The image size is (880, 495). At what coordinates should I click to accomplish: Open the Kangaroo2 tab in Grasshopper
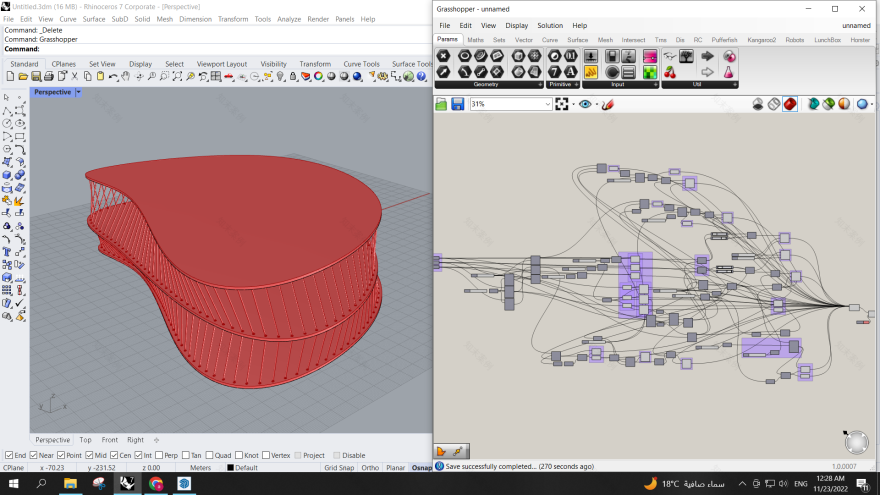click(761, 40)
